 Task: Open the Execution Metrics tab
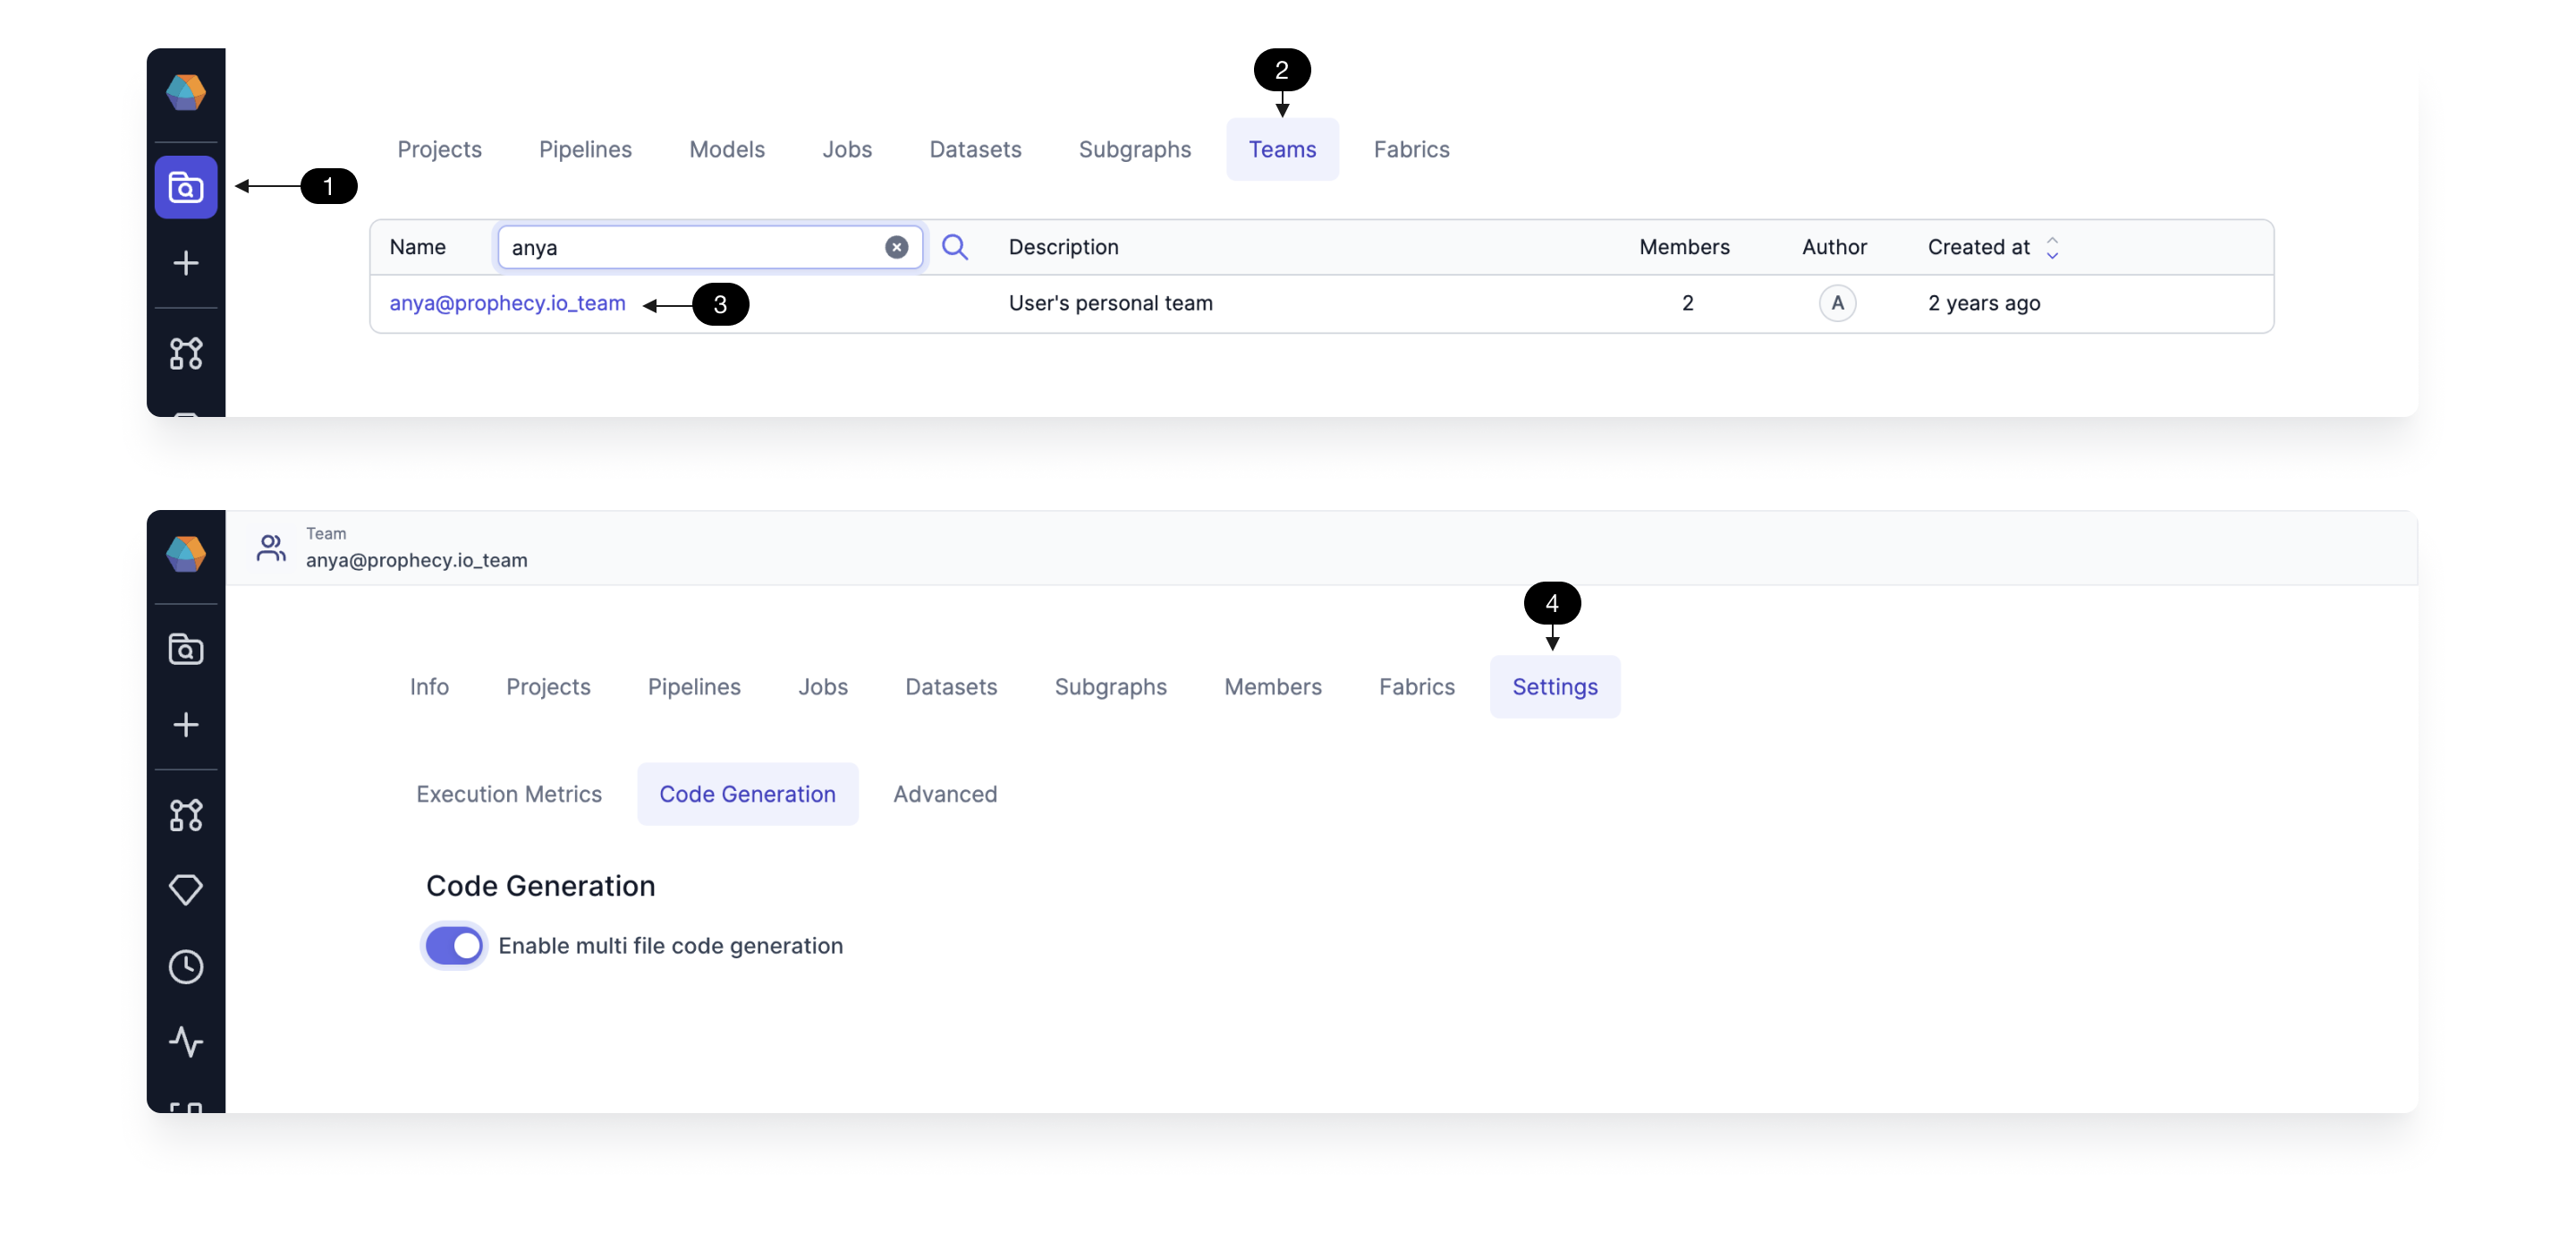tap(509, 793)
